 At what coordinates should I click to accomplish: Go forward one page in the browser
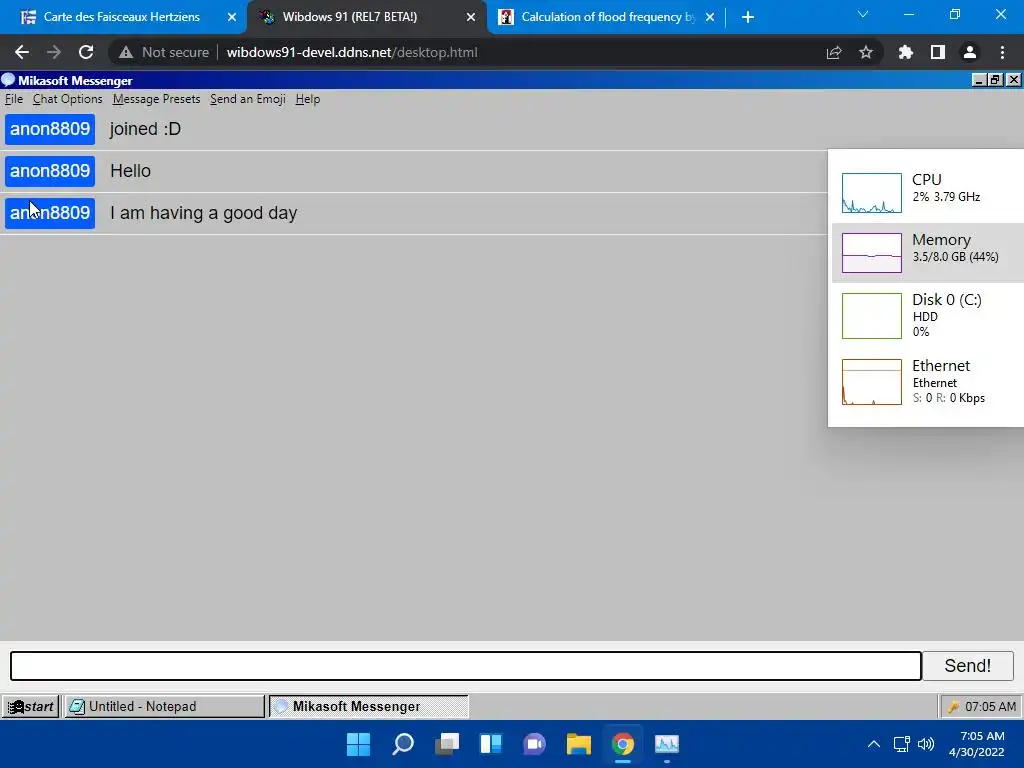pyautogui.click(x=54, y=52)
